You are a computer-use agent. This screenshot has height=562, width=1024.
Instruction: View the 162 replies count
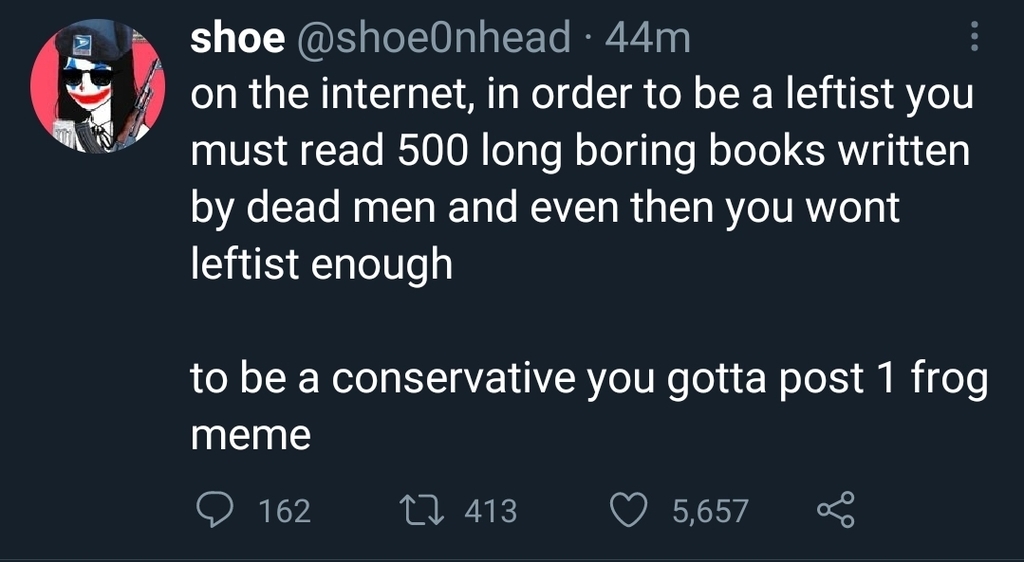[x=284, y=512]
